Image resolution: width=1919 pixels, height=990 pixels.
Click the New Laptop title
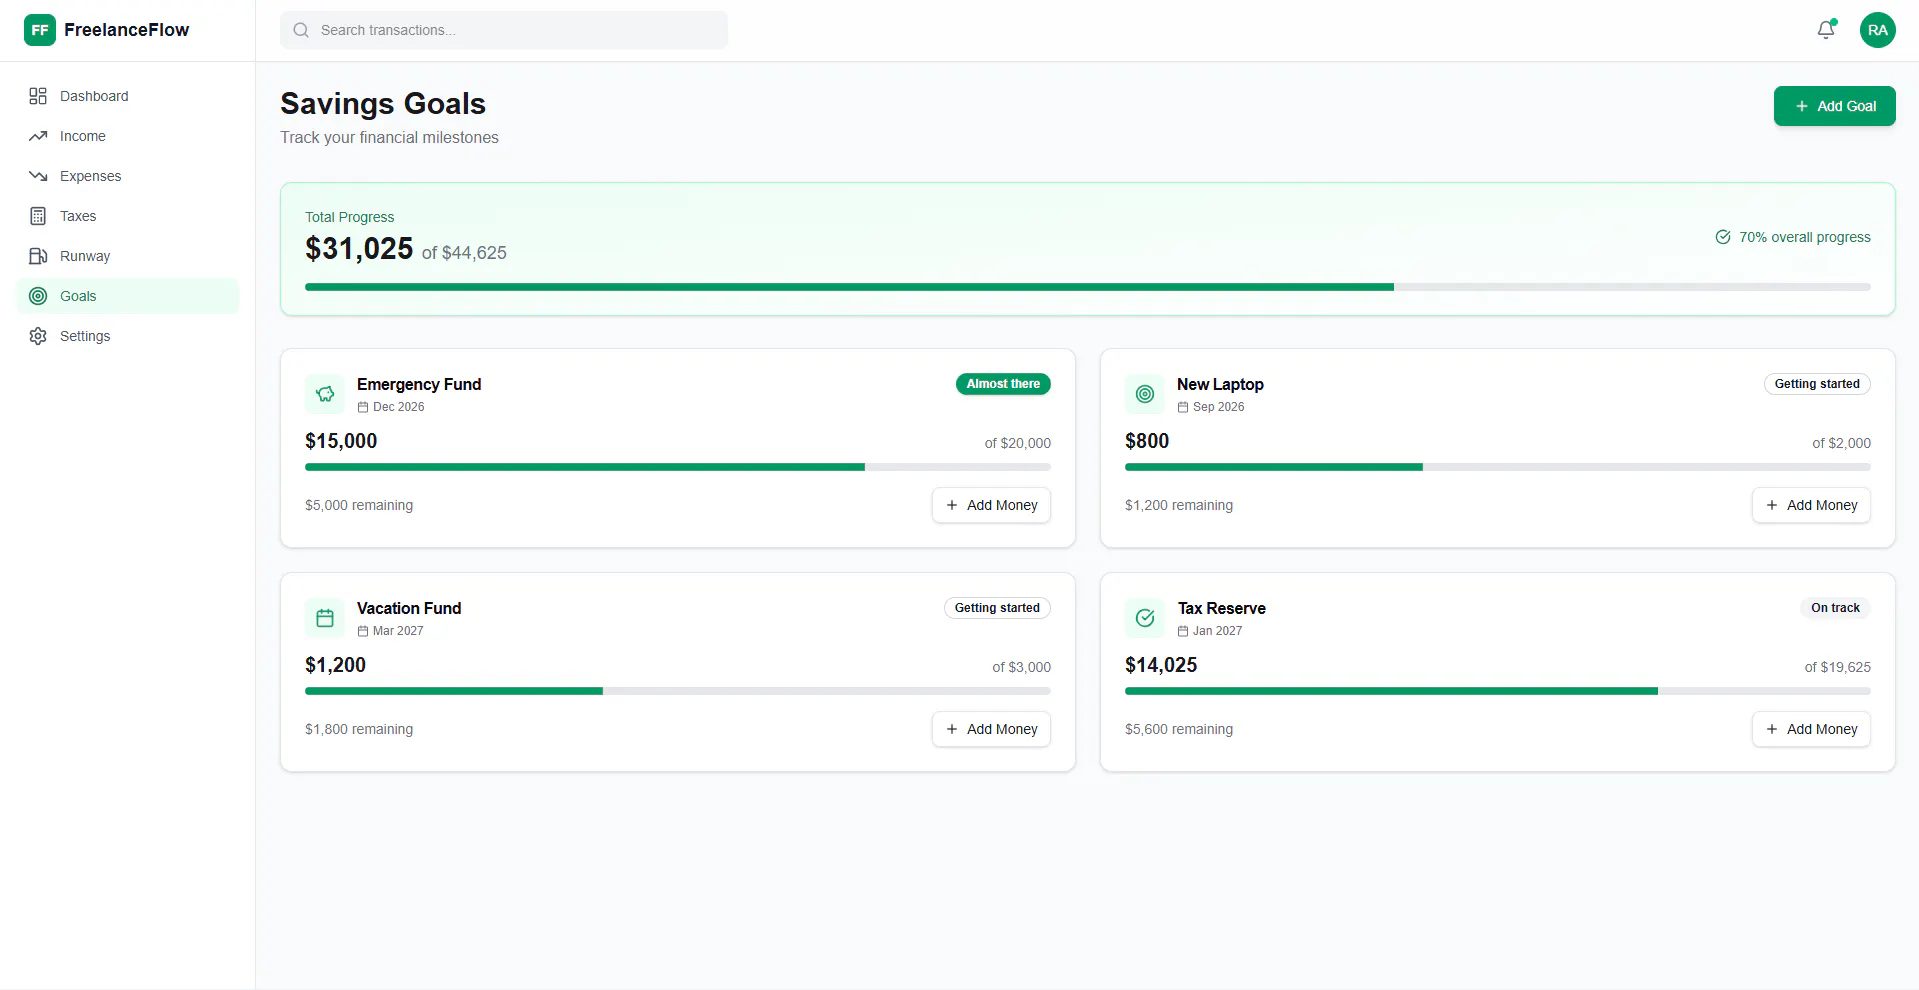tap(1220, 384)
